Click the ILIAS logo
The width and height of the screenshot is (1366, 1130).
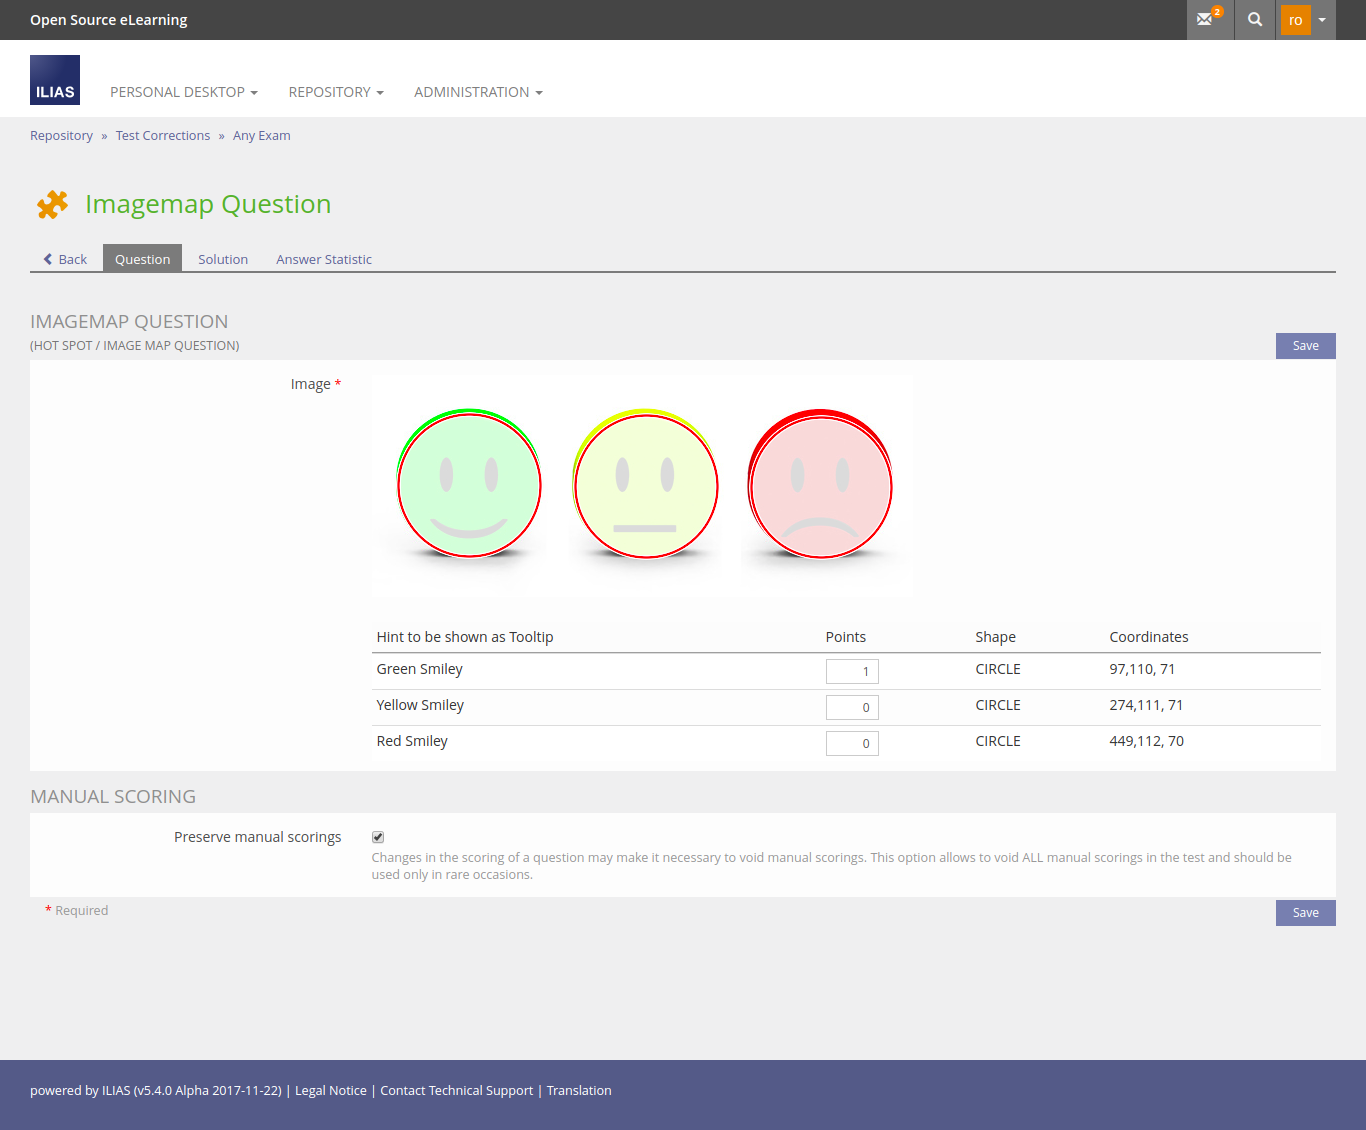[x=55, y=80]
